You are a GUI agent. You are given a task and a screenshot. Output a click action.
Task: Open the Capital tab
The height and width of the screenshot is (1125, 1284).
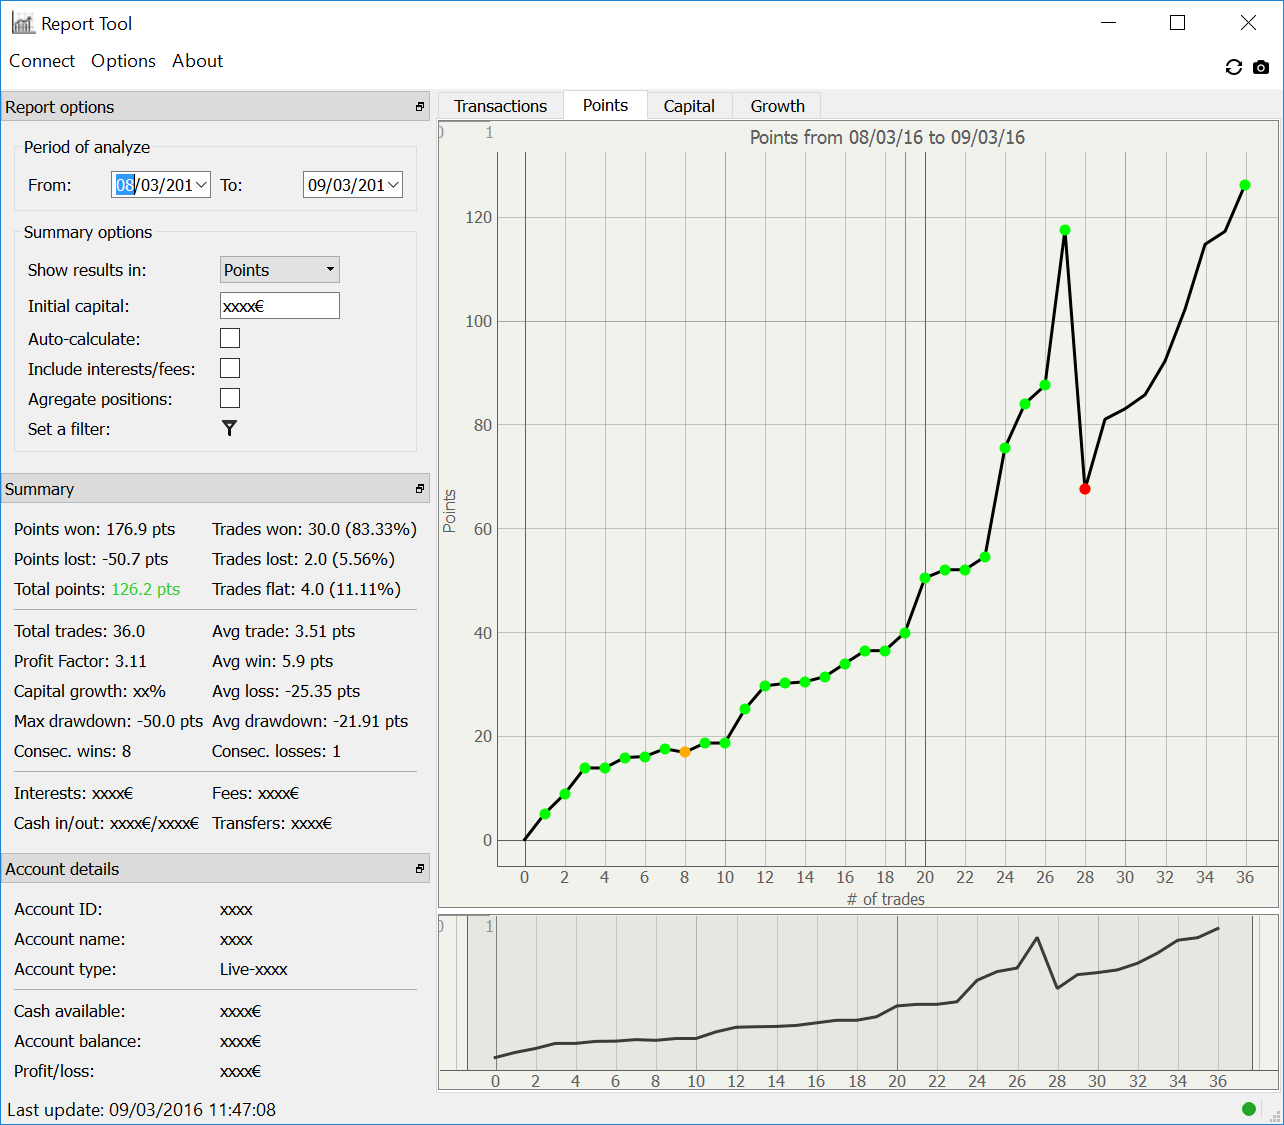[689, 106]
